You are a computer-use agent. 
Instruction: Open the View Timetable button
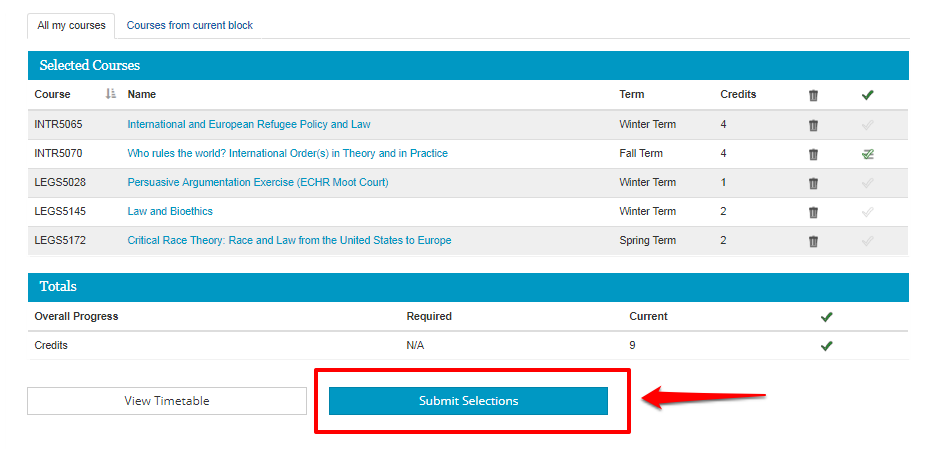coord(167,401)
